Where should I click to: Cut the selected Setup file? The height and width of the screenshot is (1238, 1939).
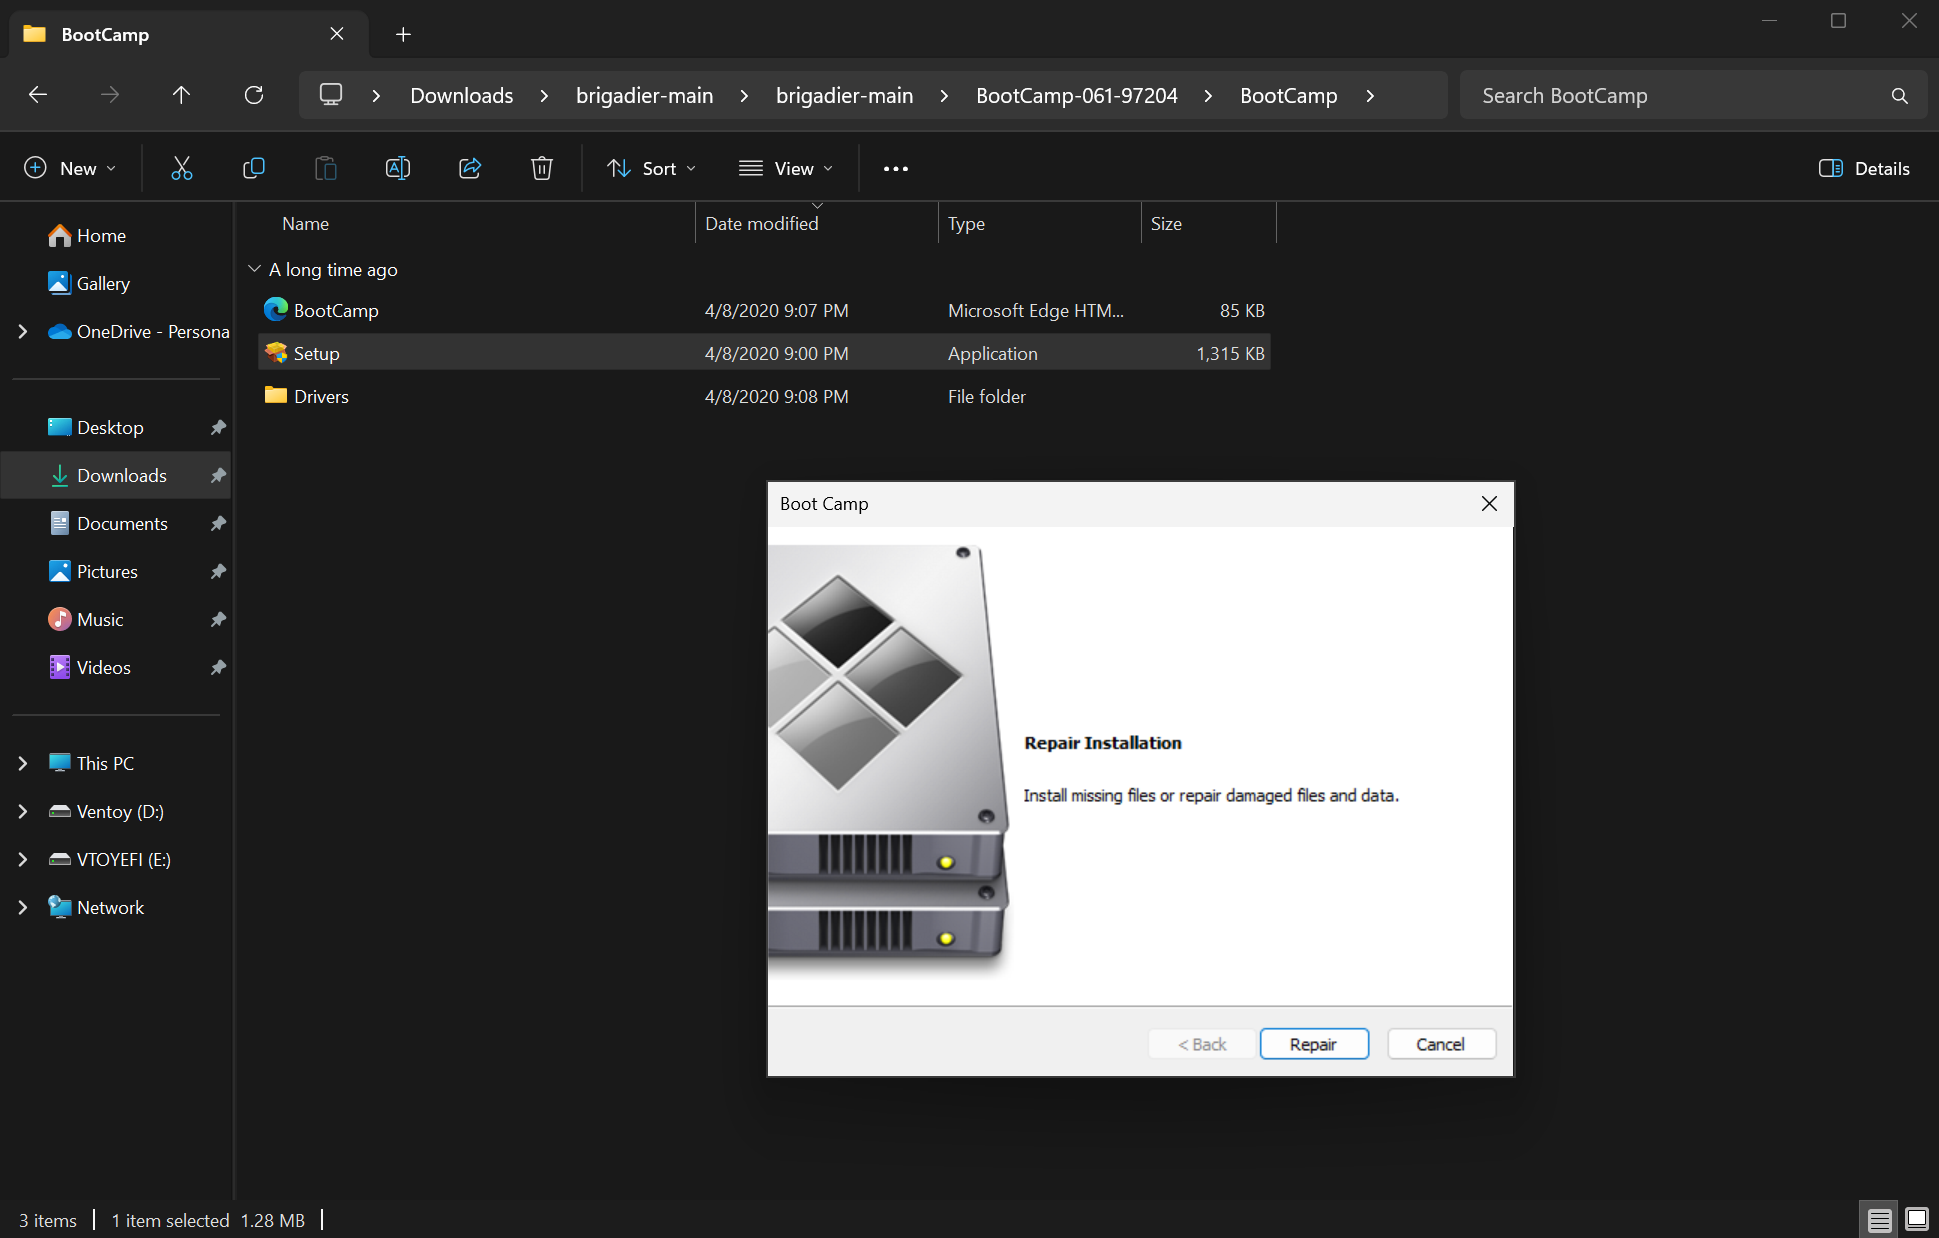coord(181,168)
